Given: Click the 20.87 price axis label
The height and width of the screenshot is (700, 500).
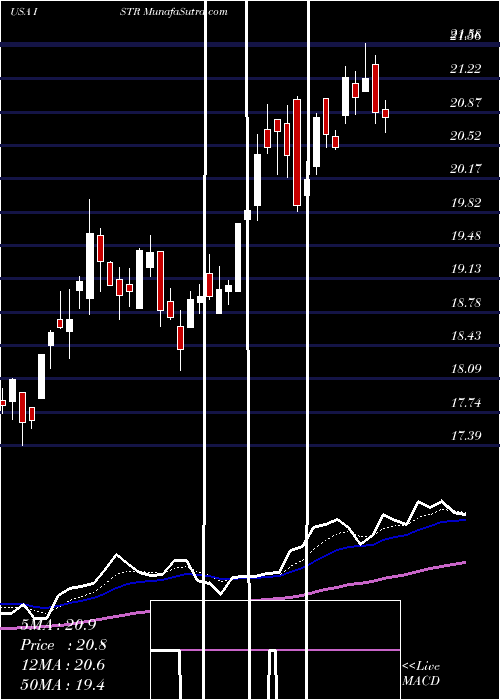Looking at the screenshot, I should [x=466, y=103].
